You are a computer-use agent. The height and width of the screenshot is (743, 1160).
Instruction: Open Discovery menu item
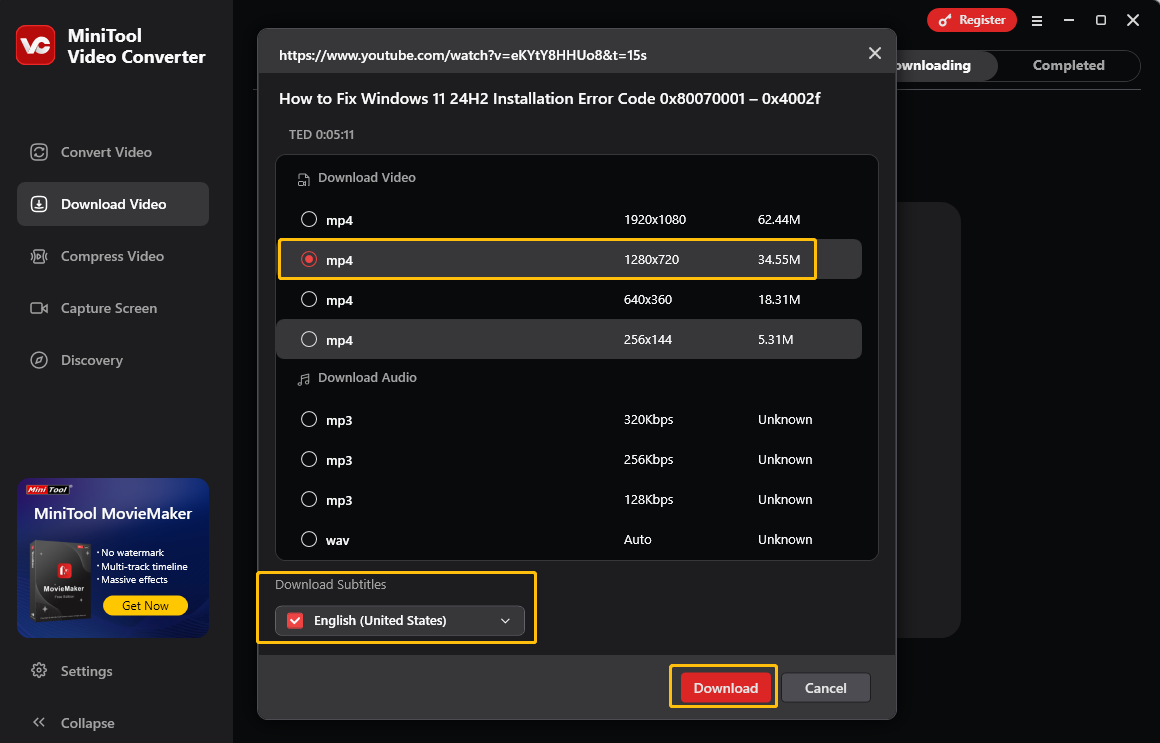tap(112, 360)
